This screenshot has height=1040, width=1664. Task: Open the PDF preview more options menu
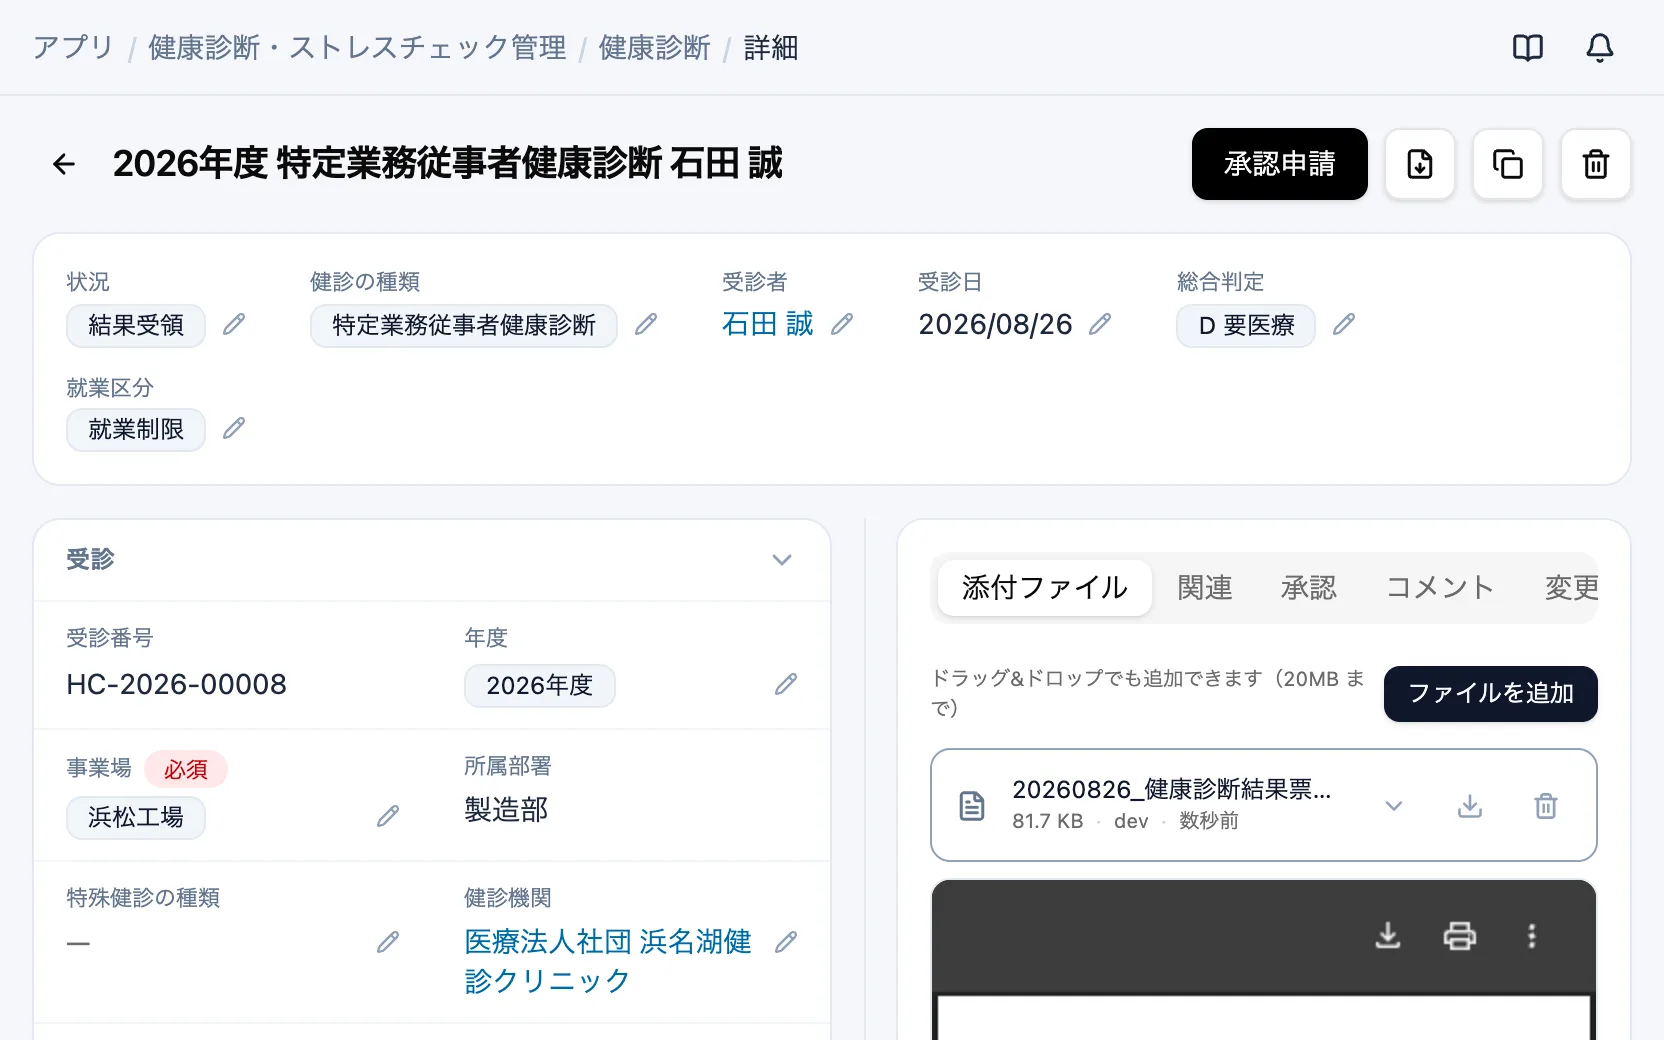(x=1531, y=936)
